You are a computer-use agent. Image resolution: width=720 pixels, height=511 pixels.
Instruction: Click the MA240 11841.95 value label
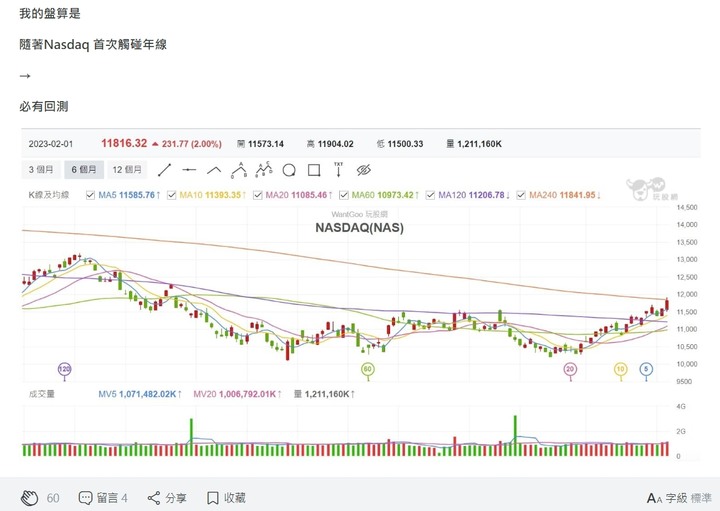tap(565, 195)
